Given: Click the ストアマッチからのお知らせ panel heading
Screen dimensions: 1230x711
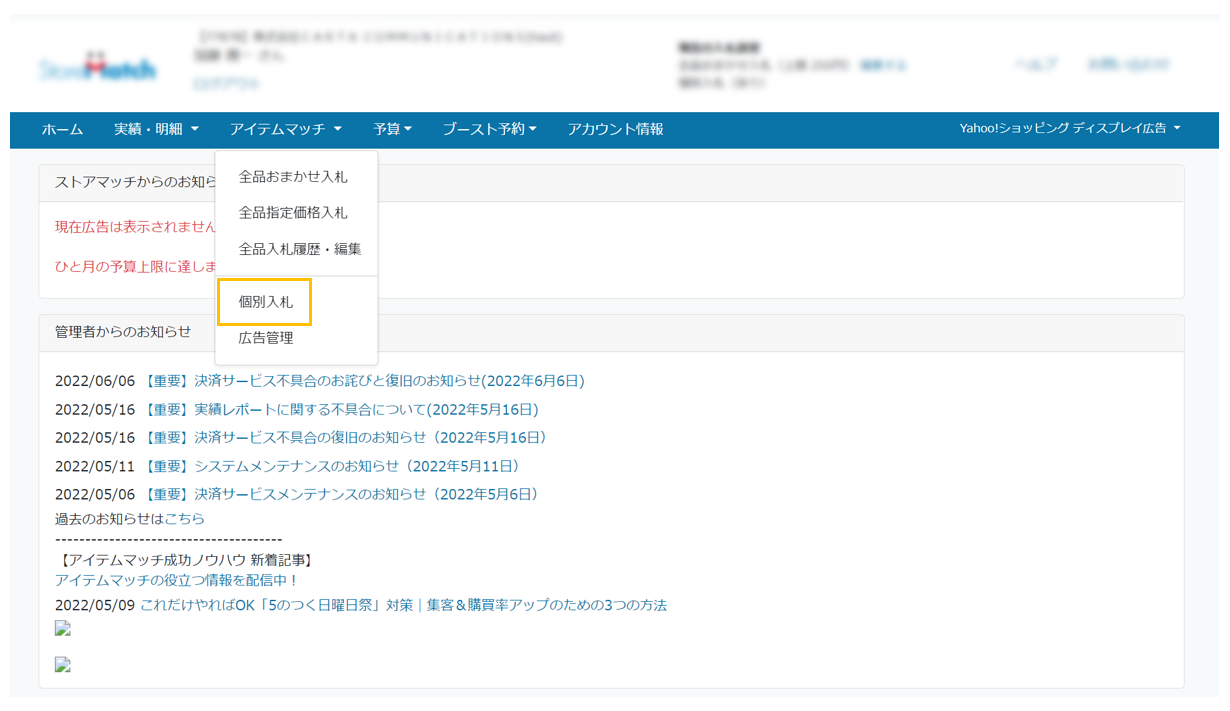Looking at the screenshot, I should pos(135,182).
